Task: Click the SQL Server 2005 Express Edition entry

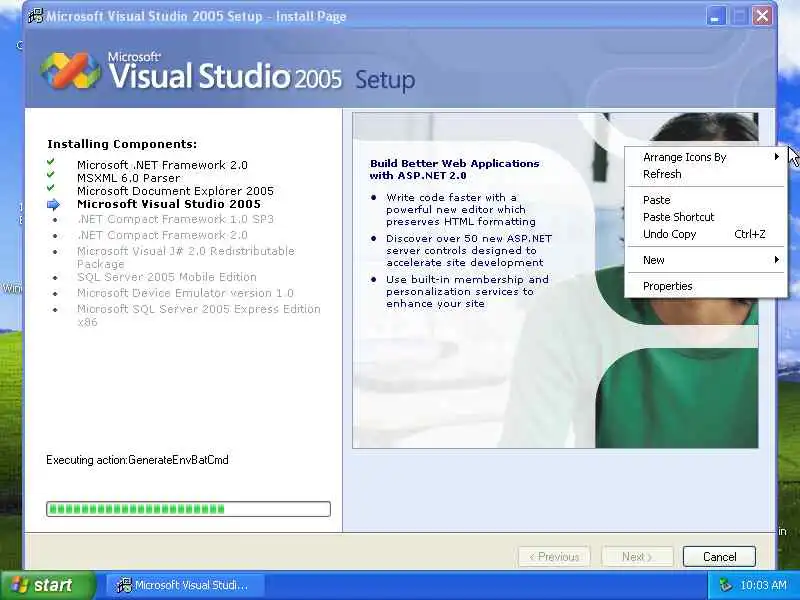Action: coord(198,315)
